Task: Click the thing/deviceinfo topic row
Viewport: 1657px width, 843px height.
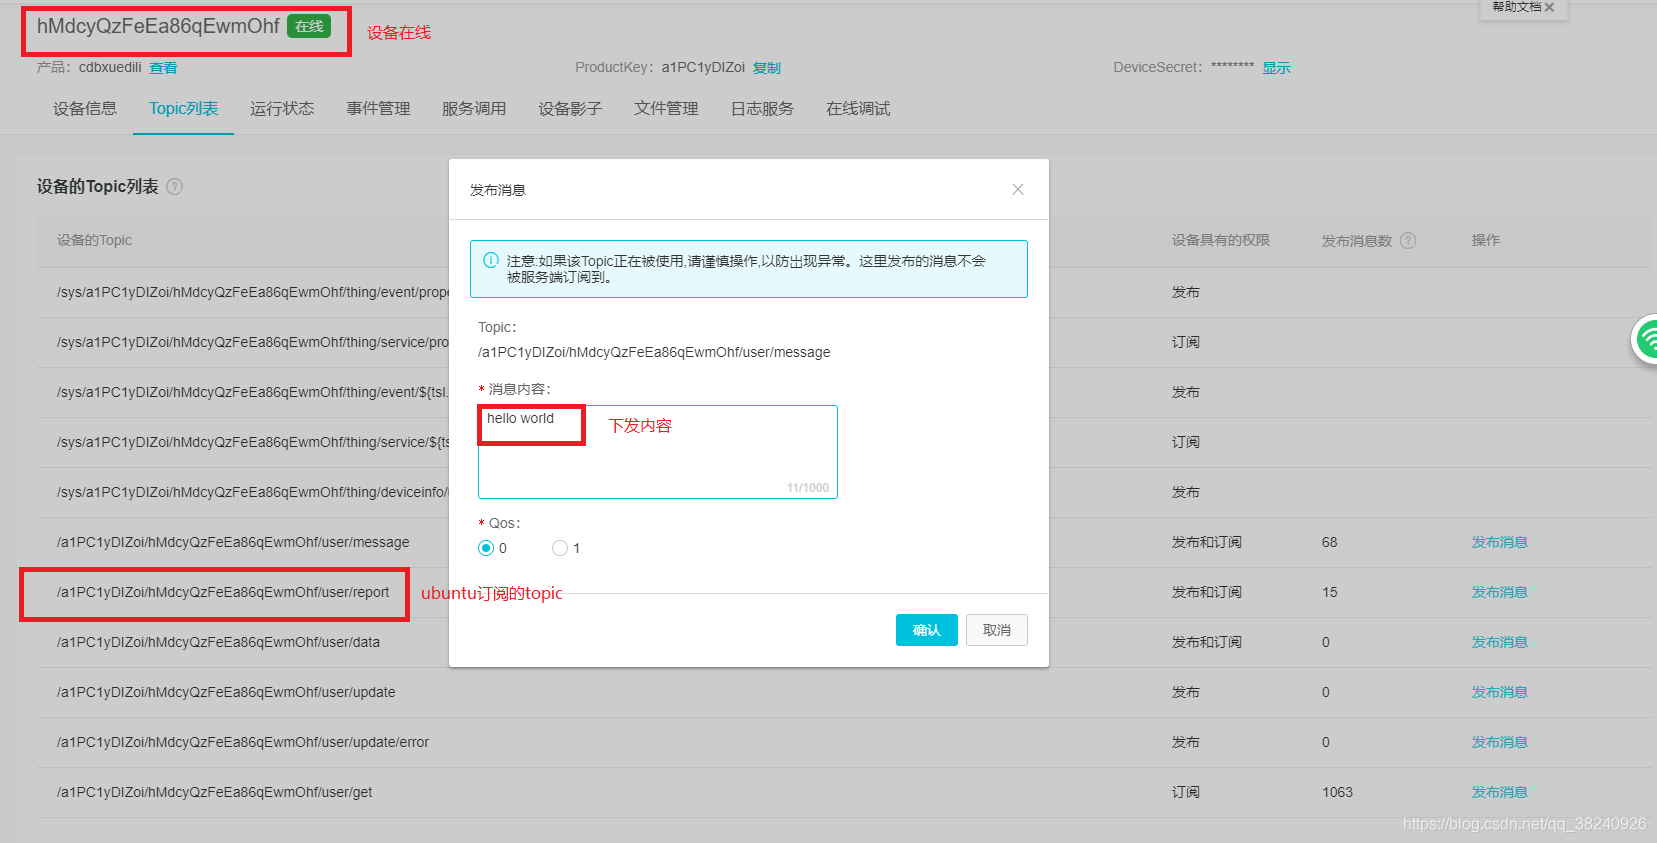Action: [x=253, y=492]
